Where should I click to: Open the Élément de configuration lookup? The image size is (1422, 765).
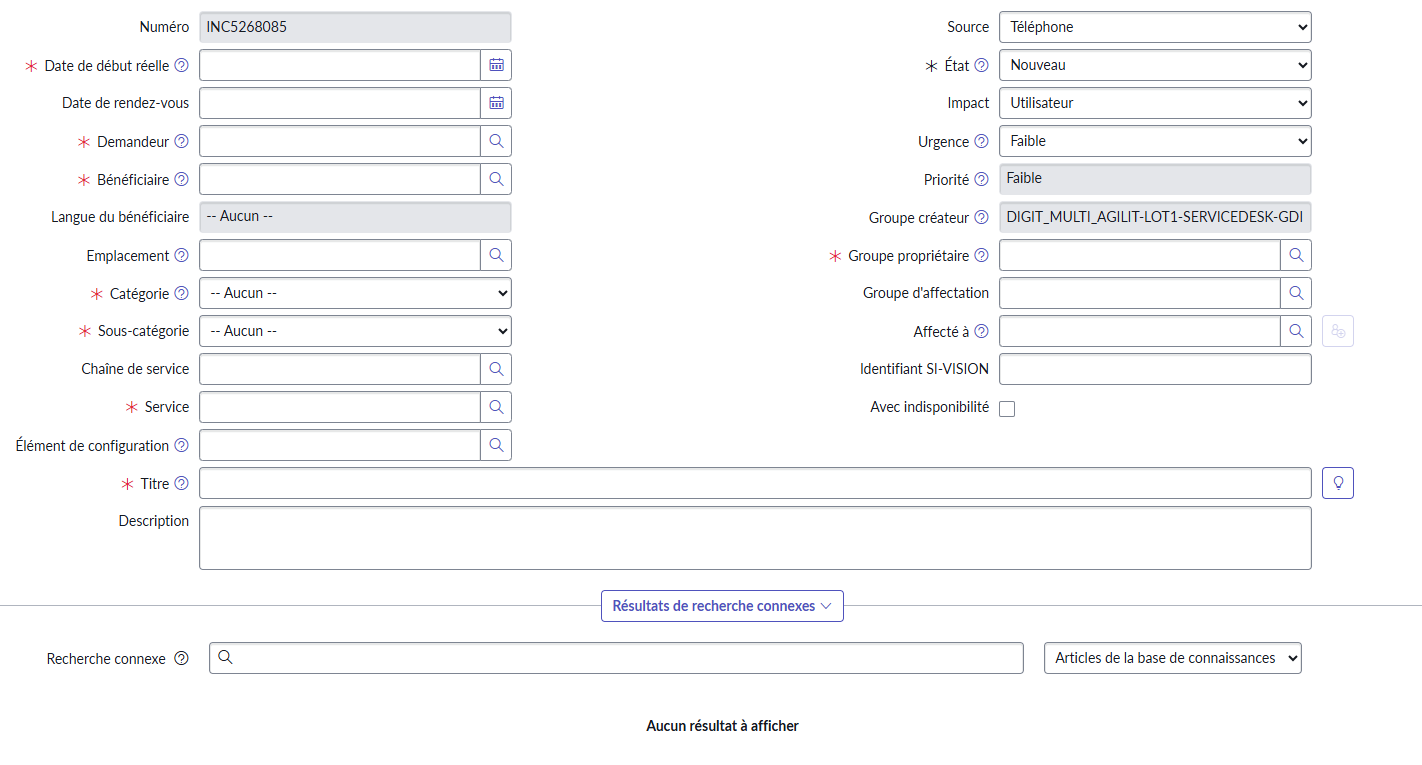click(496, 445)
